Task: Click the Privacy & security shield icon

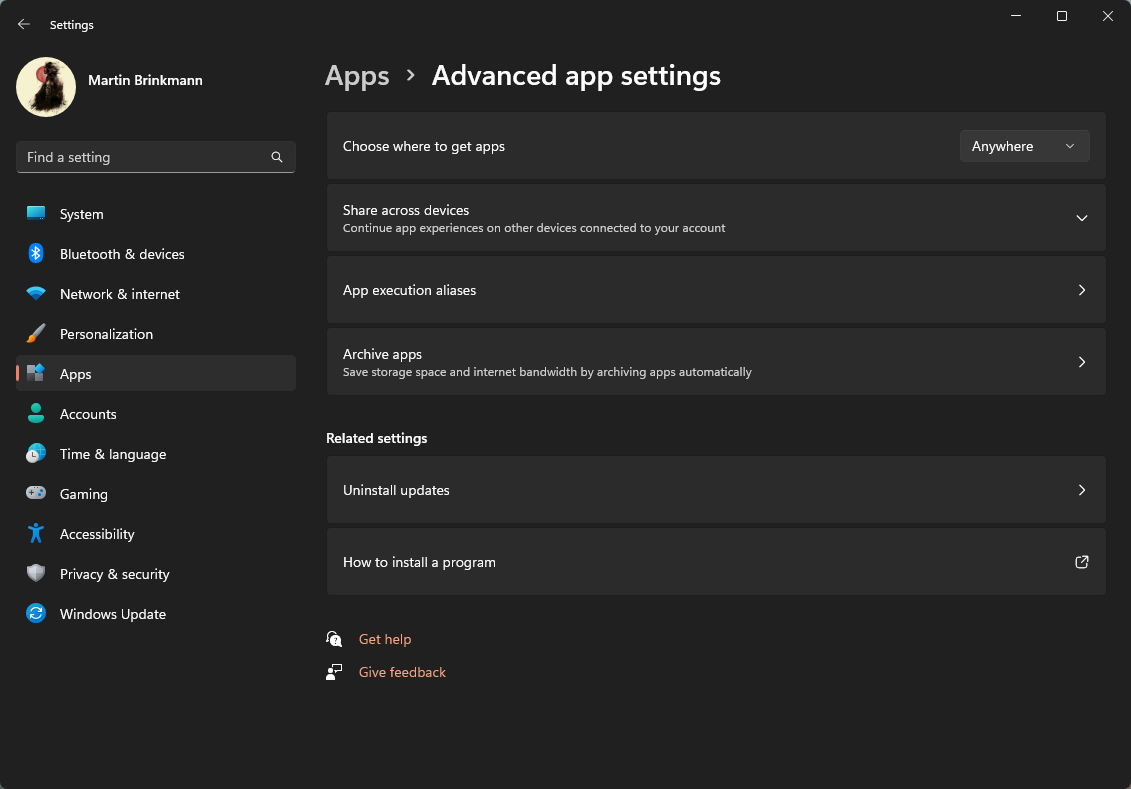Action: 36,573
